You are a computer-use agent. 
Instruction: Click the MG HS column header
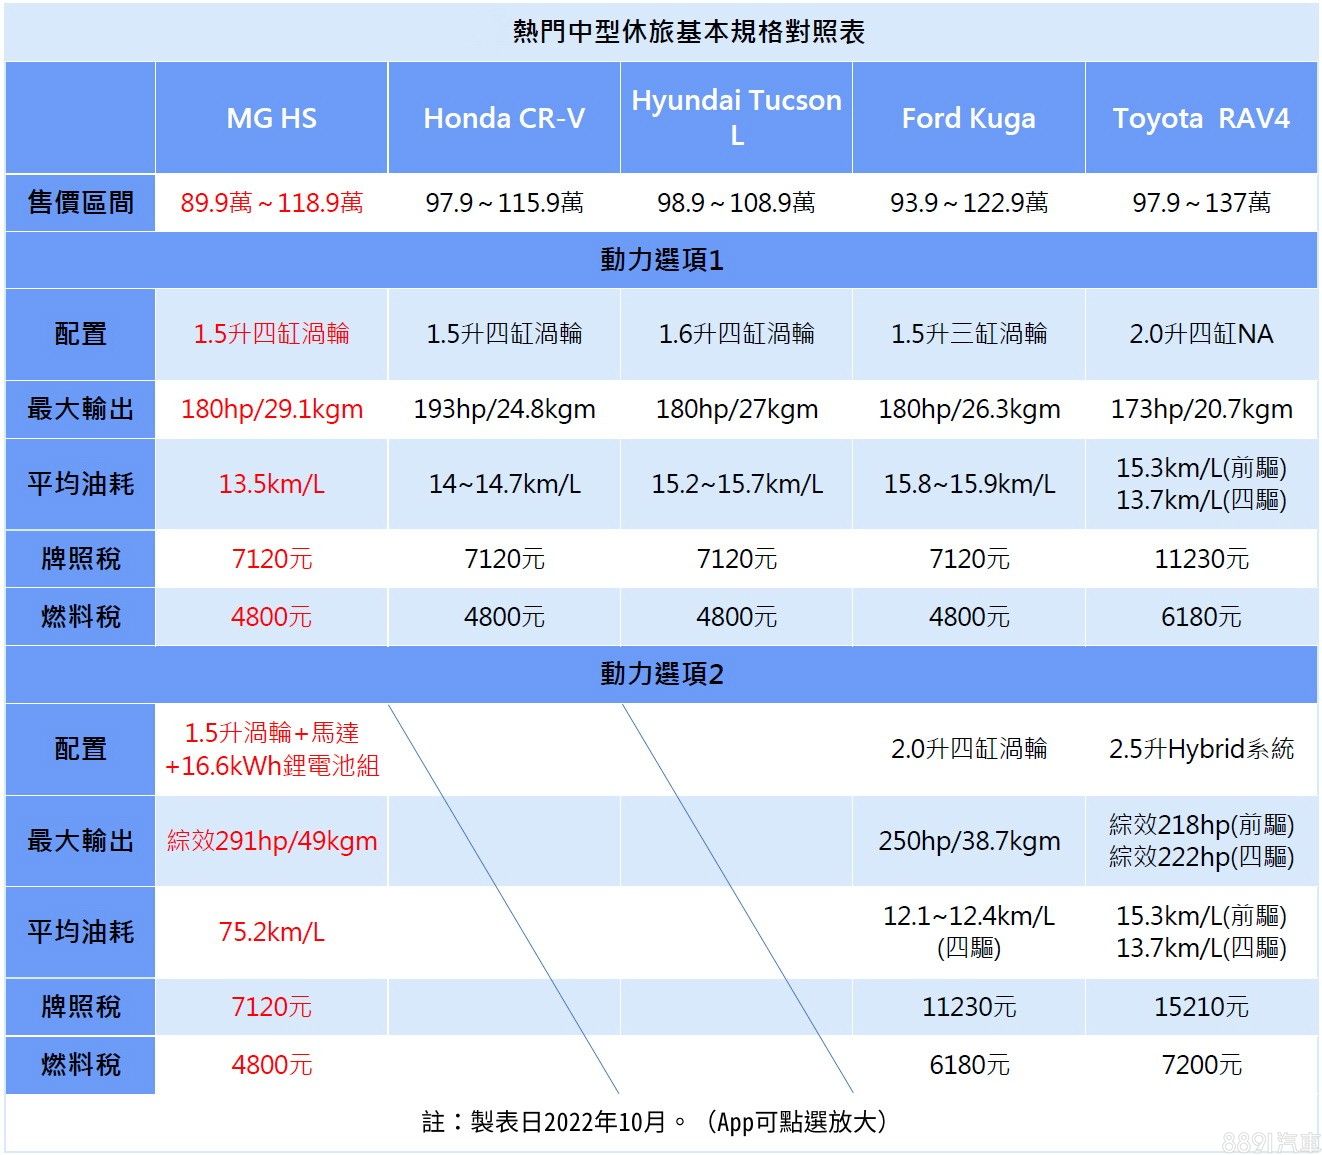(x=271, y=118)
